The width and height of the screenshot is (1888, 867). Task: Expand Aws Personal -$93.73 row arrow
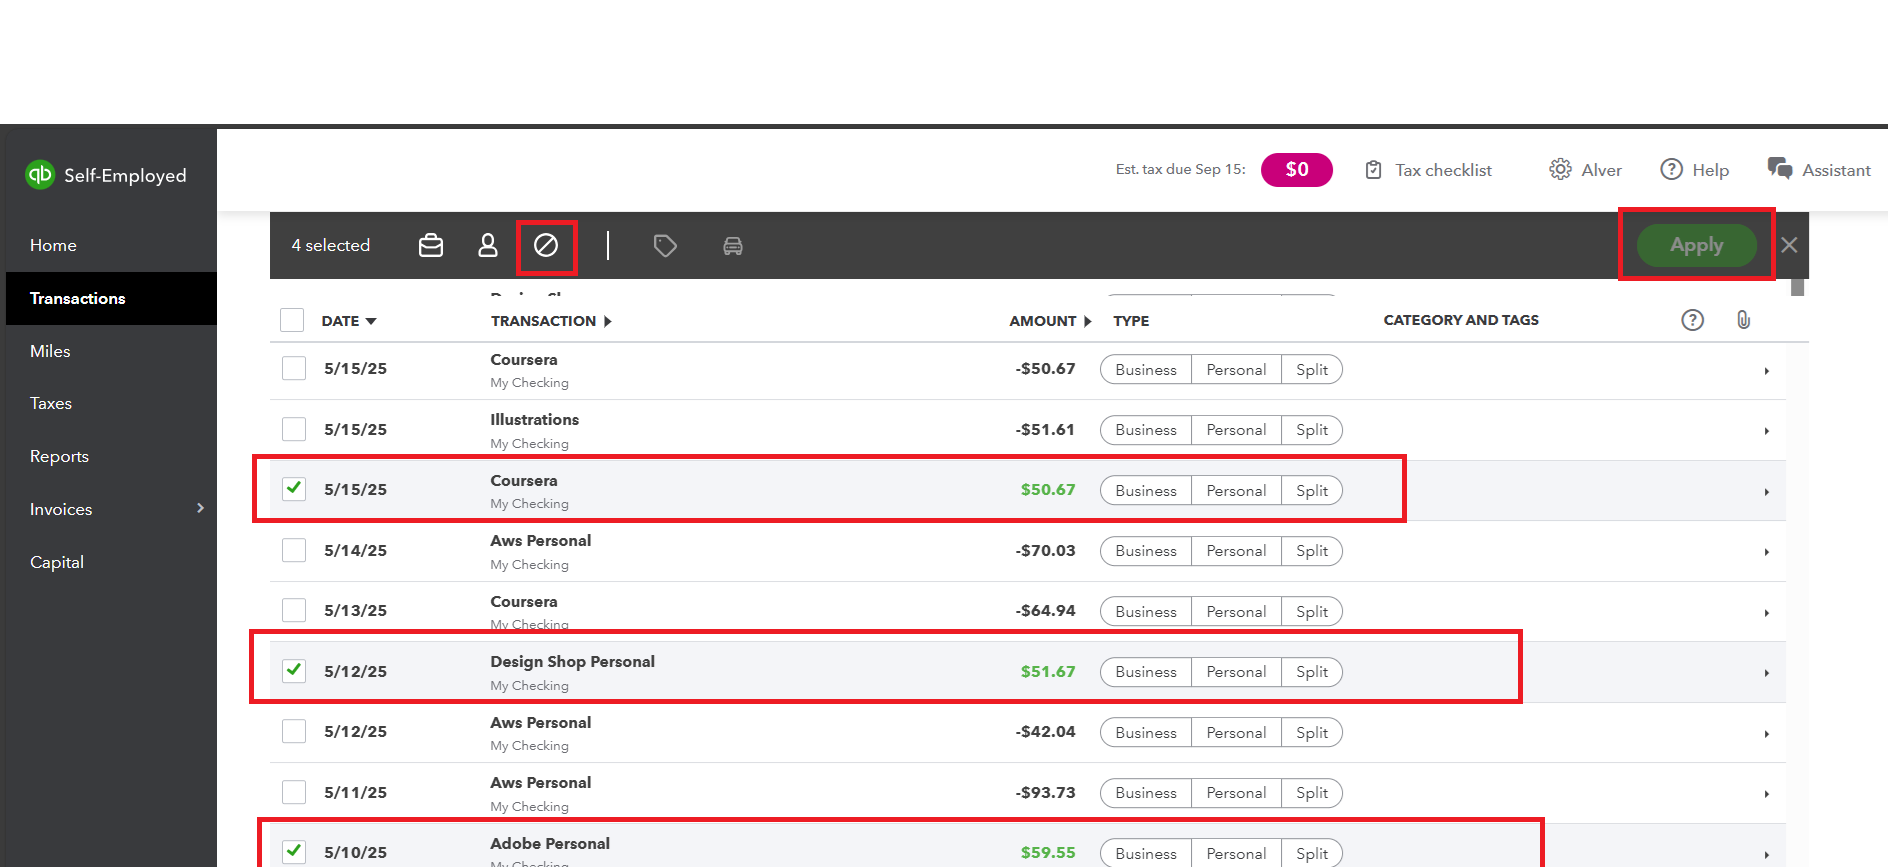(1767, 794)
